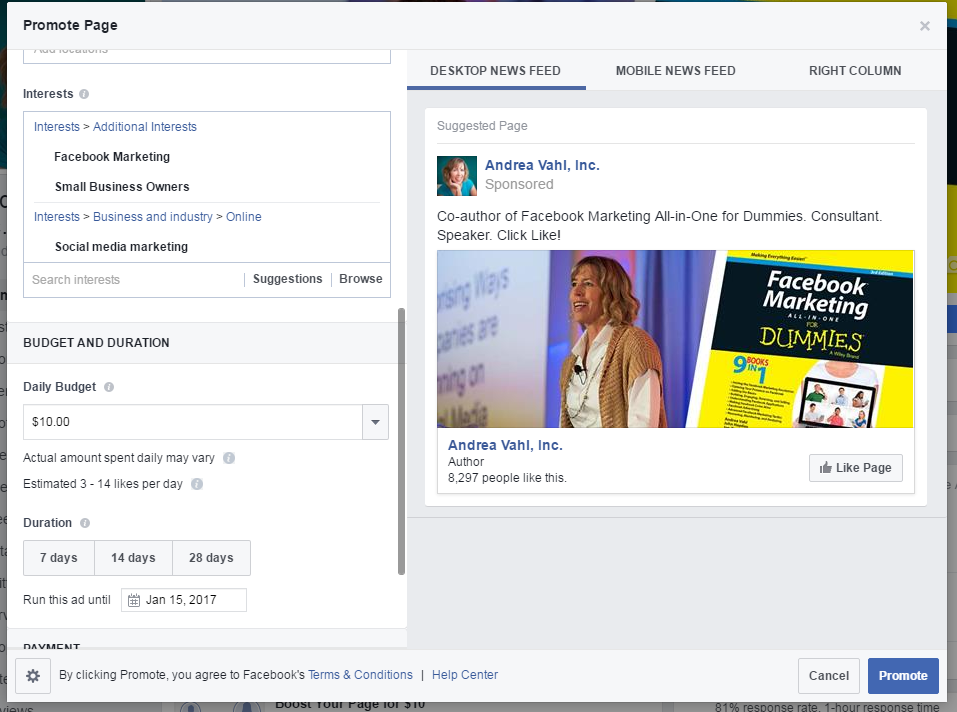Click the info icon beside Duration
This screenshot has height=712, width=957.
click(x=85, y=523)
